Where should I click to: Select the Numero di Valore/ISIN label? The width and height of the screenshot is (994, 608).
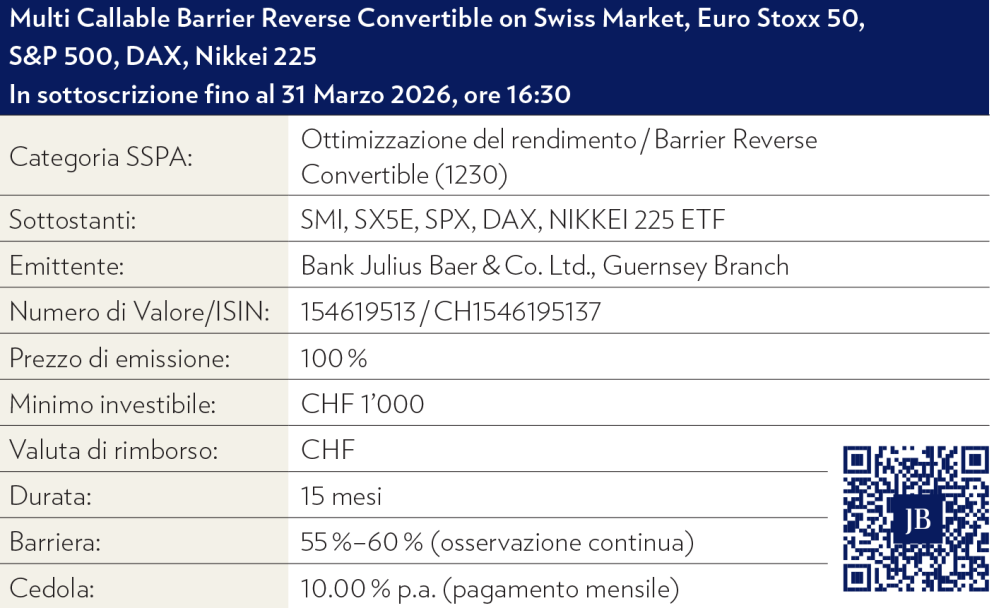tap(140, 313)
